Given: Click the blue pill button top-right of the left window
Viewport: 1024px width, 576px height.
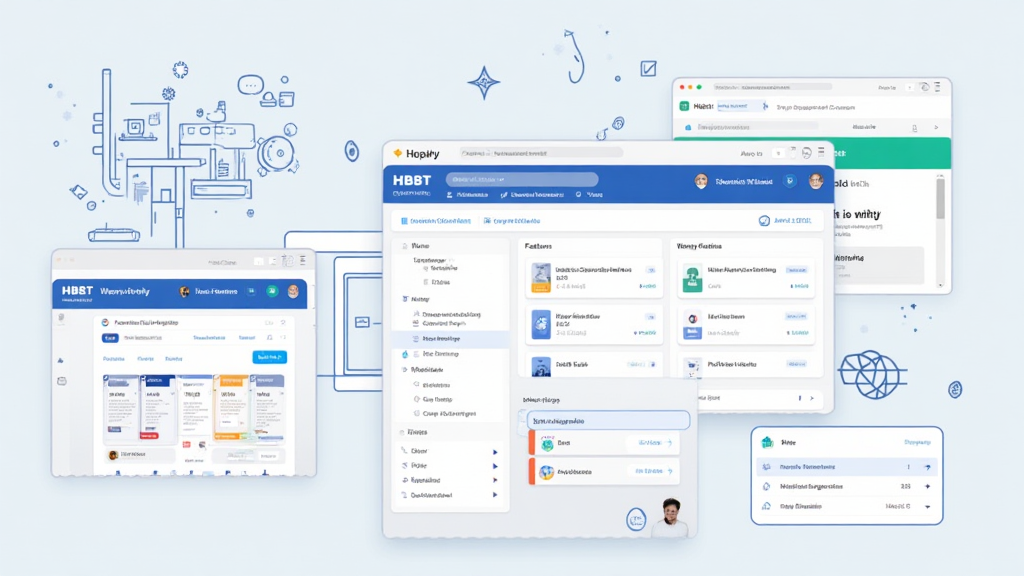Looking at the screenshot, I should [x=270, y=357].
